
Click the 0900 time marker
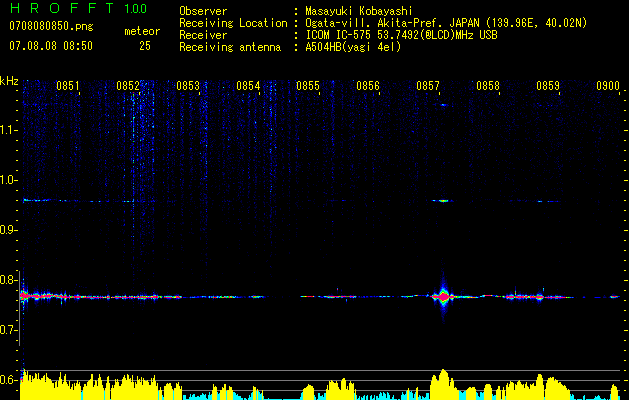point(608,85)
